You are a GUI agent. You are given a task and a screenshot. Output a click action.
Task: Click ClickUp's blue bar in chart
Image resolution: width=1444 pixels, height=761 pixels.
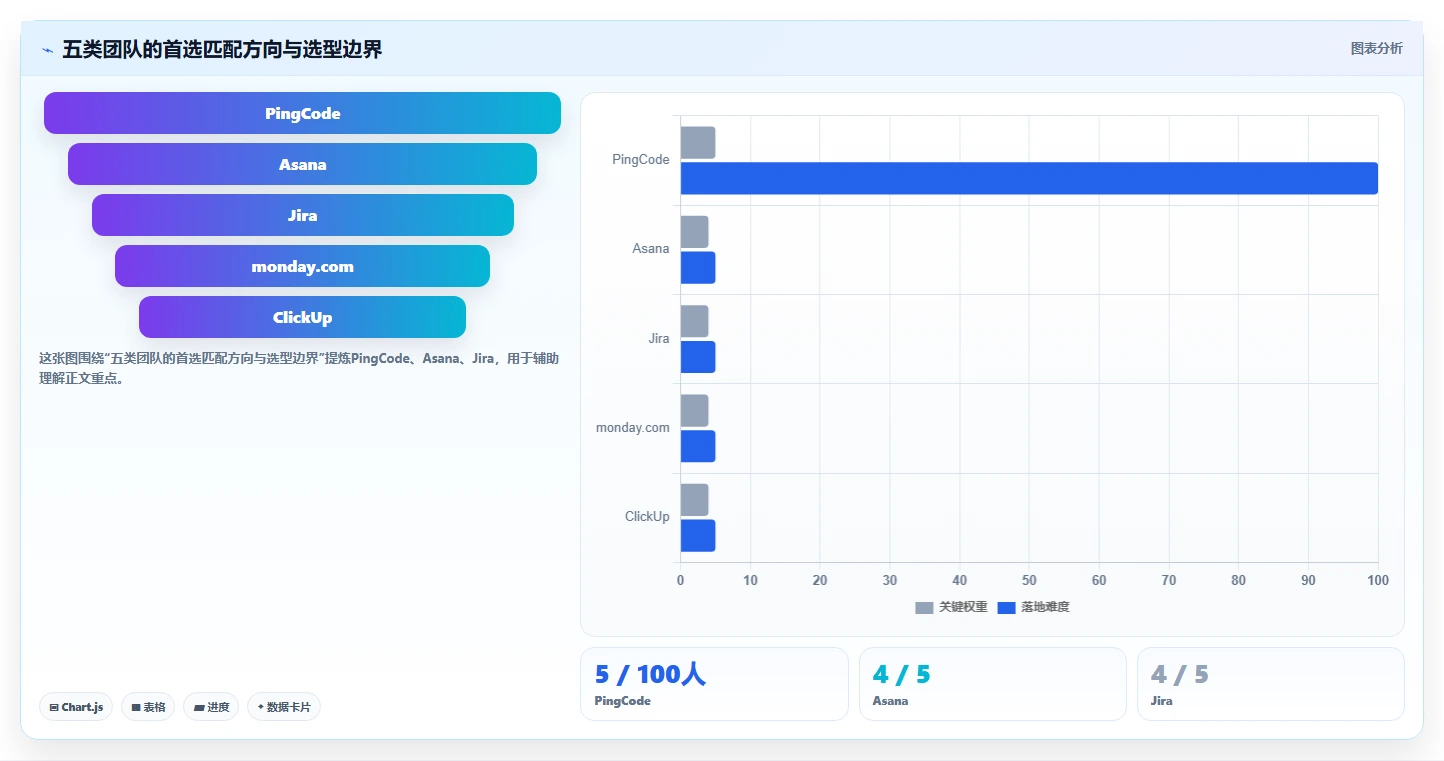pos(698,535)
